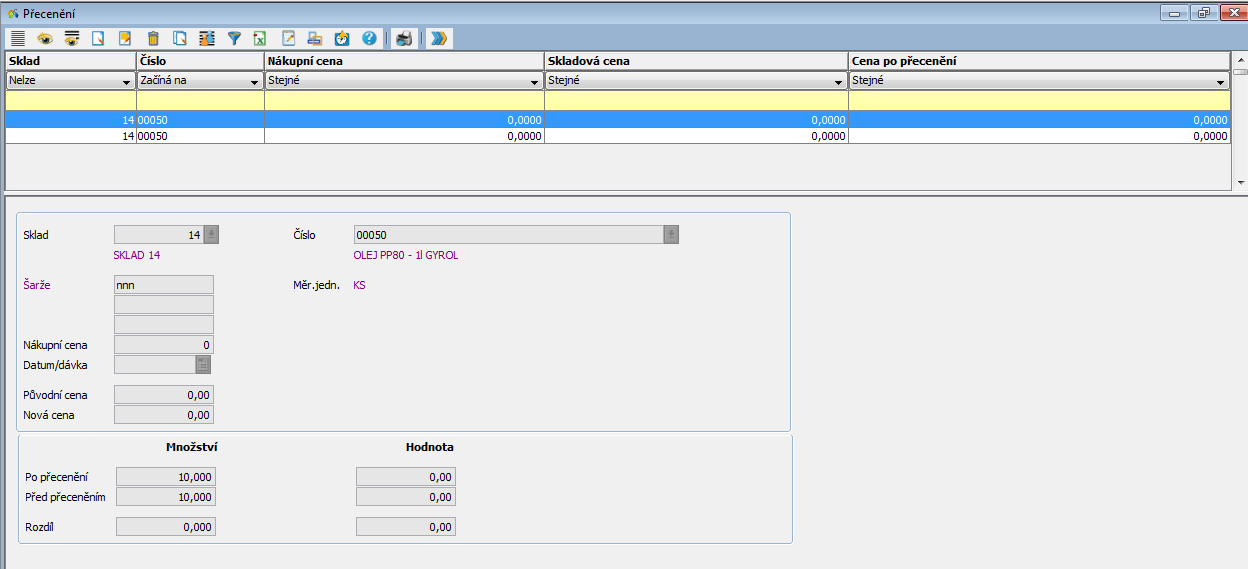Click the printer icon
The height and width of the screenshot is (569, 1248).
click(x=404, y=39)
